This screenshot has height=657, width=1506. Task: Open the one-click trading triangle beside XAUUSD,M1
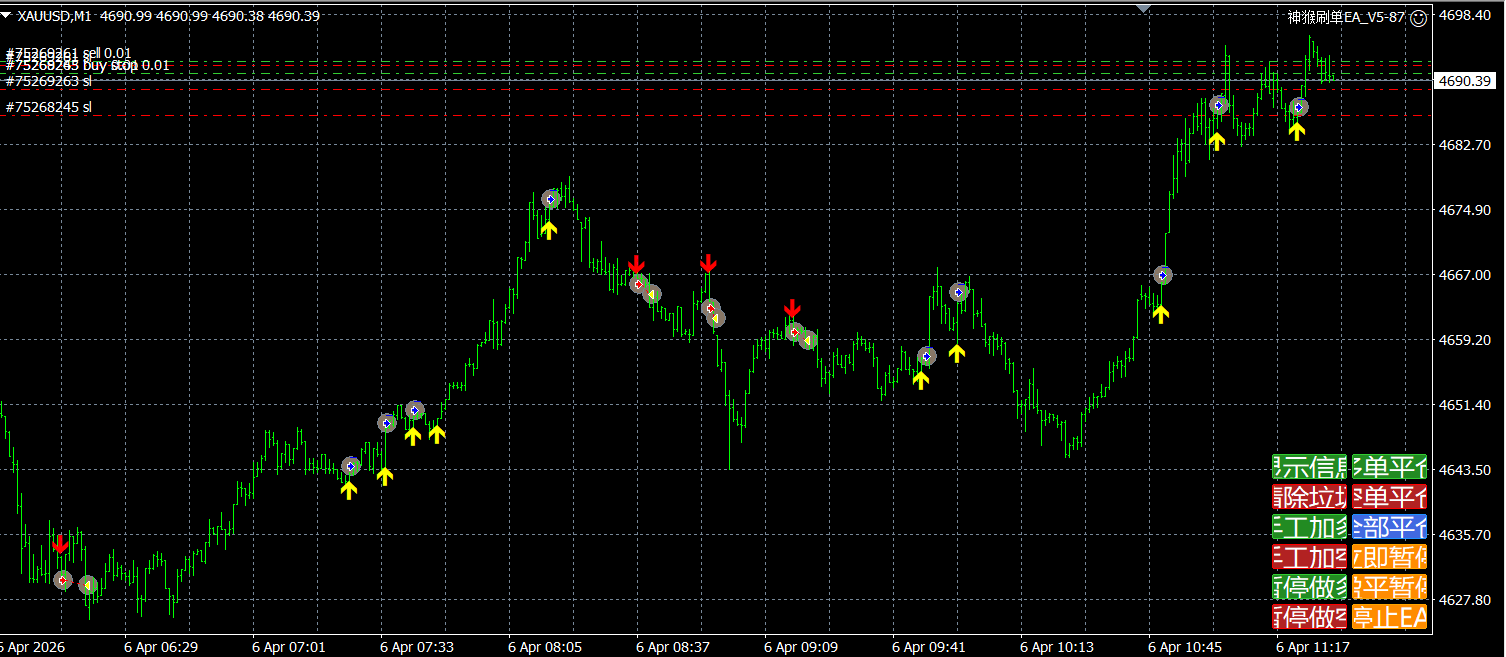pos(6,16)
